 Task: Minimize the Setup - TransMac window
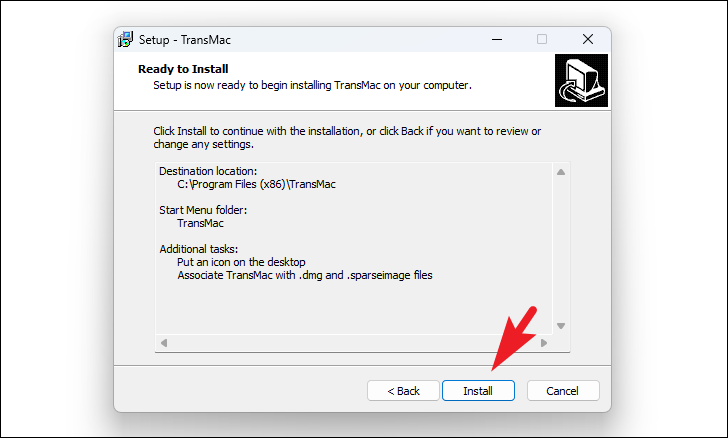[497, 39]
